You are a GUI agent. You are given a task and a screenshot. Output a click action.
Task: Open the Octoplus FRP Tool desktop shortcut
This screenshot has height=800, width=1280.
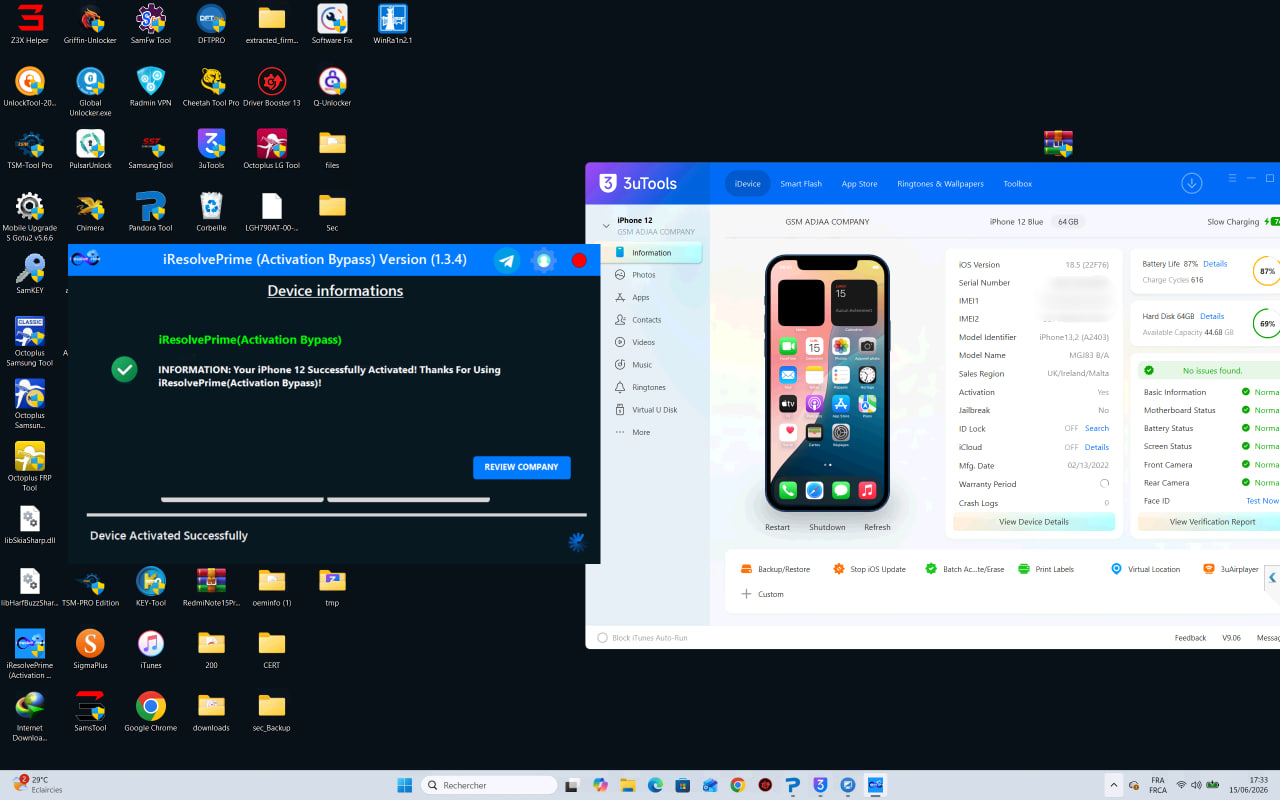coord(30,467)
